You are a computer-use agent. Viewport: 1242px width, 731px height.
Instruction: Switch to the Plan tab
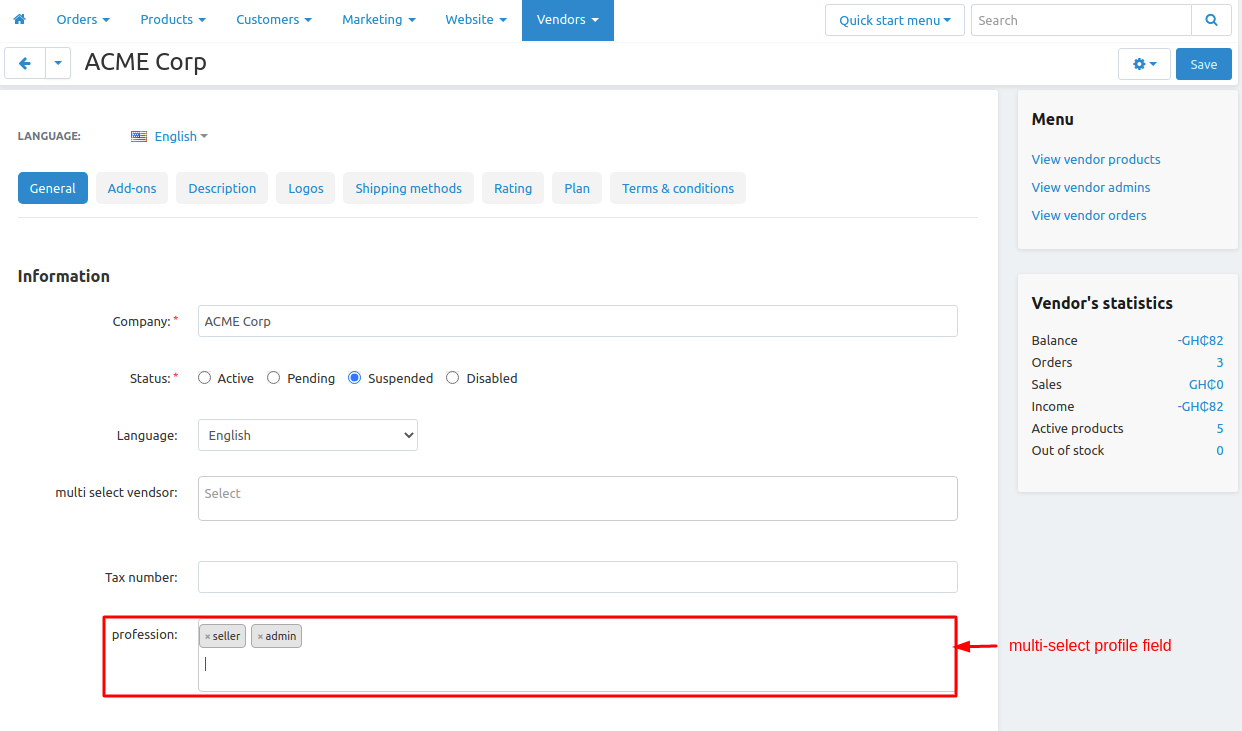point(577,188)
